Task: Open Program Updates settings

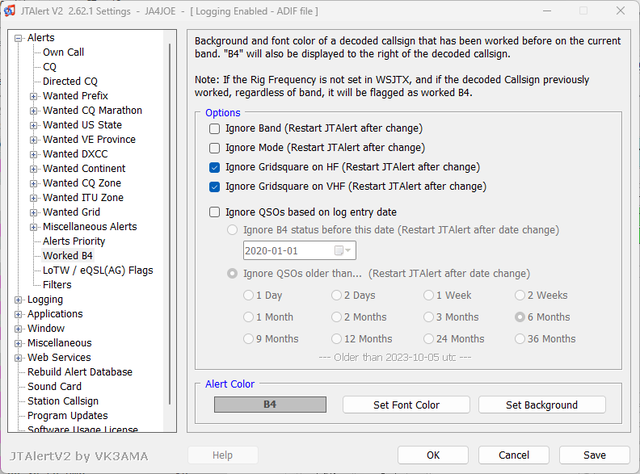Action: point(68,416)
